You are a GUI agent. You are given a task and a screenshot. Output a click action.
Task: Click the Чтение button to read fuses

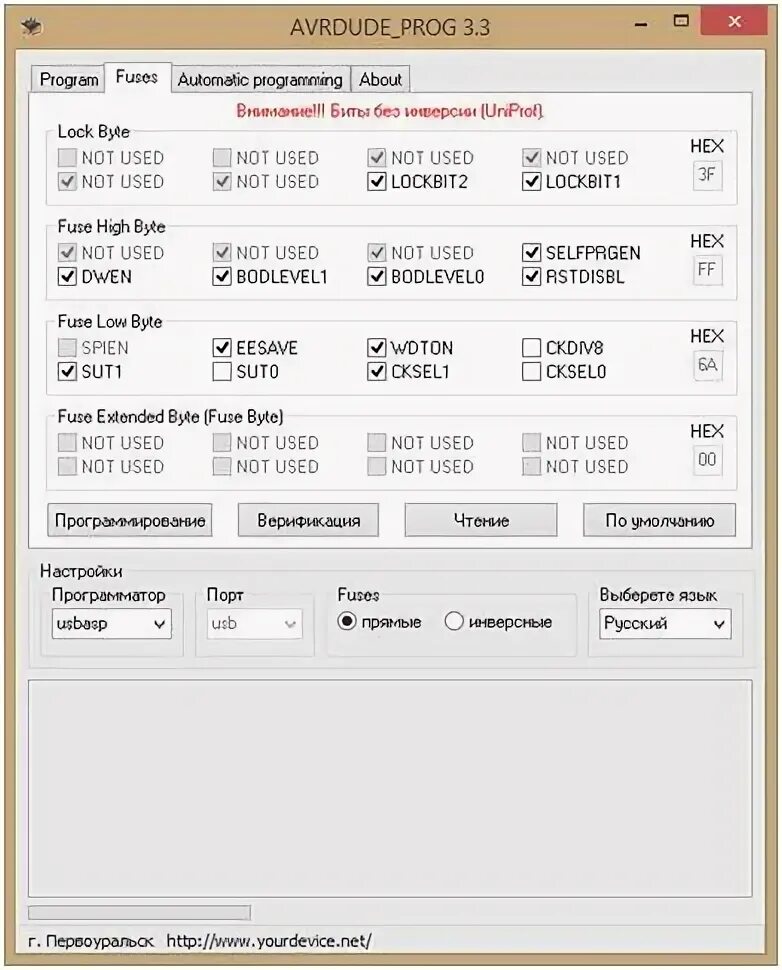[481, 520]
